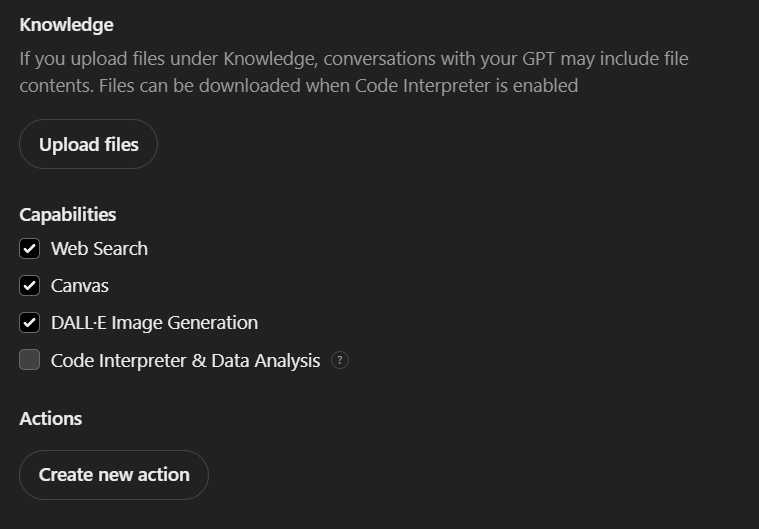
Task: Select the Knowledge section heading
Action: coord(66,25)
